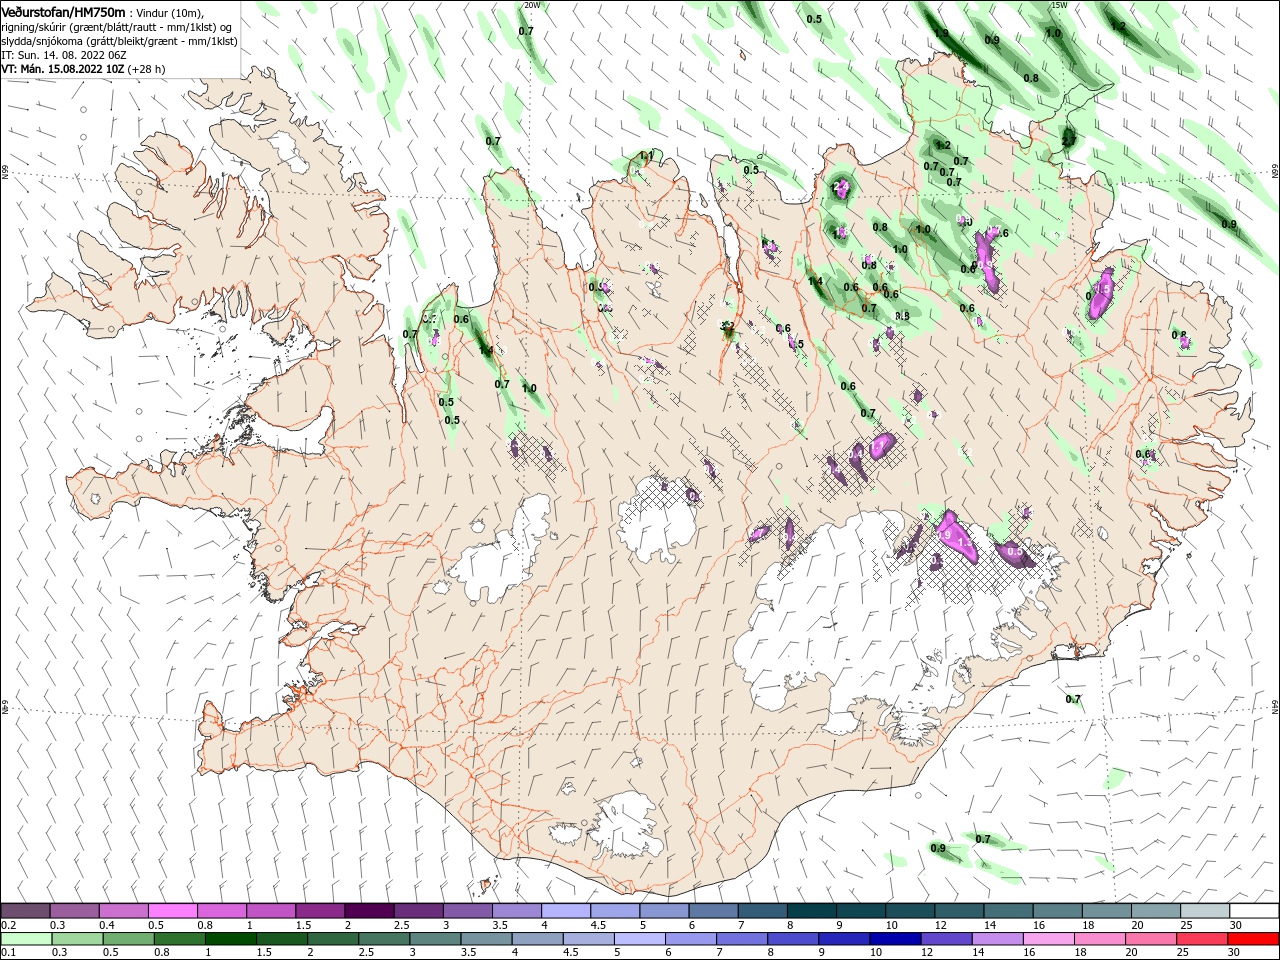The image size is (1280, 960).
Task: Click the 15W longitude label at top
Action: [x=1059, y=5]
